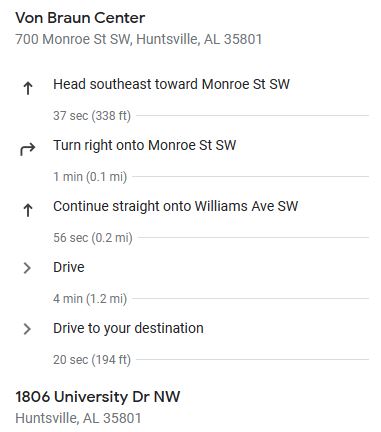Click the Von Braun Center starting point title
Screen dimensions: 381x432
coord(80,18)
